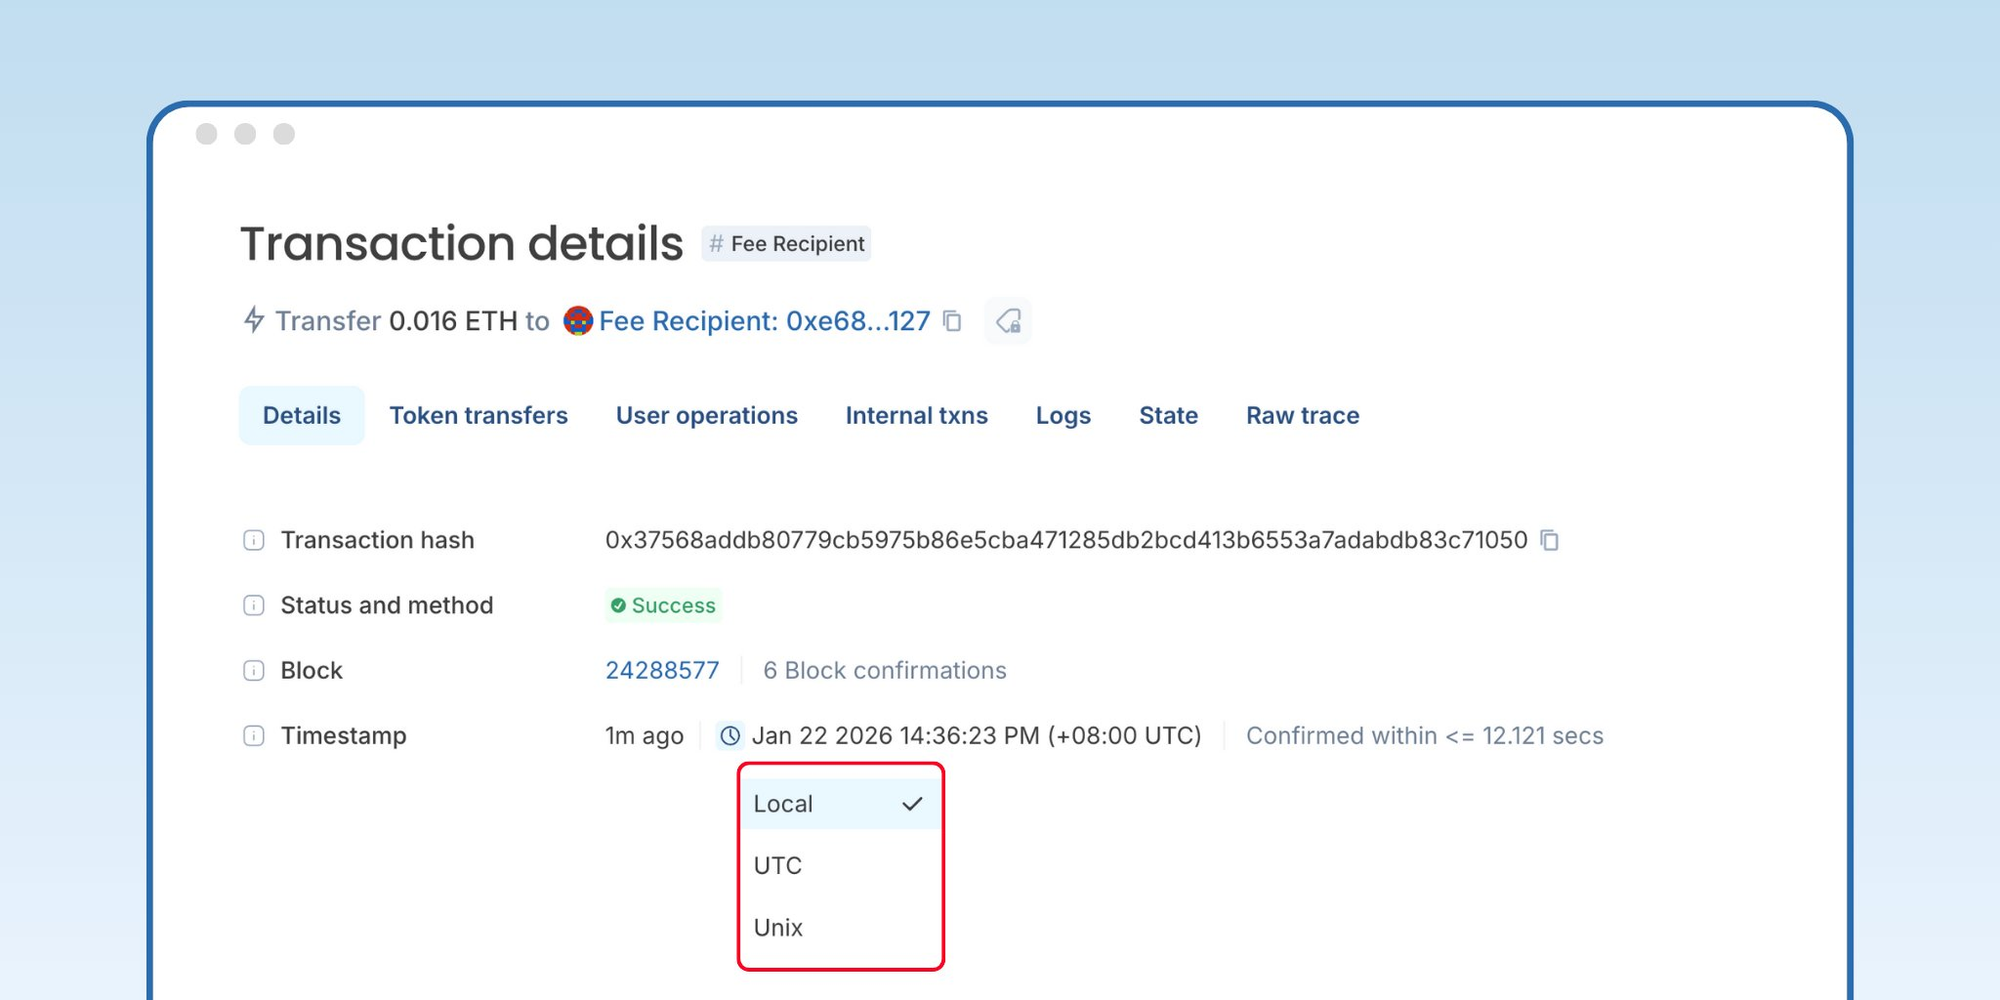Screen dimensions: 2000x1000
Task: Click the private tag icon next to address
Action: pos(1008,321)
